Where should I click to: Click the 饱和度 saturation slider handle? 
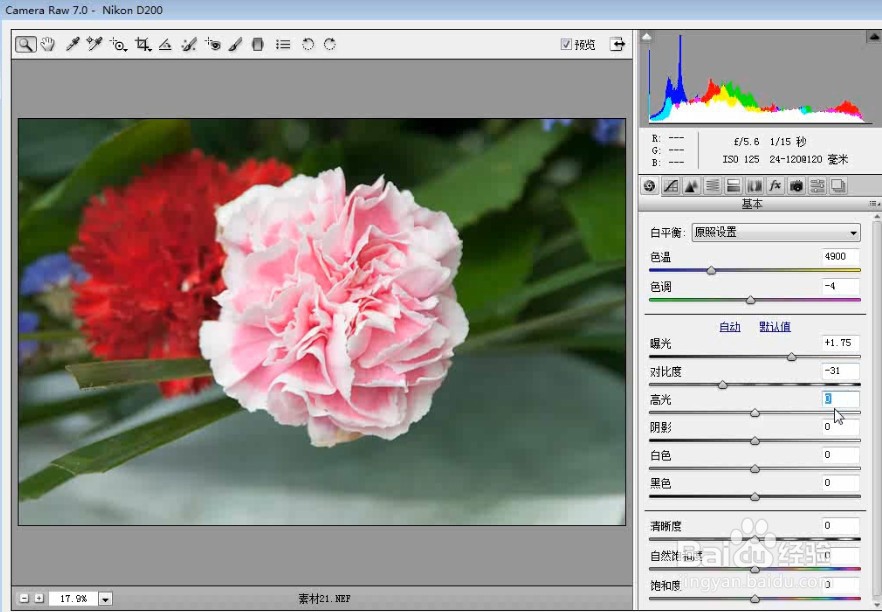pos(755,598)
